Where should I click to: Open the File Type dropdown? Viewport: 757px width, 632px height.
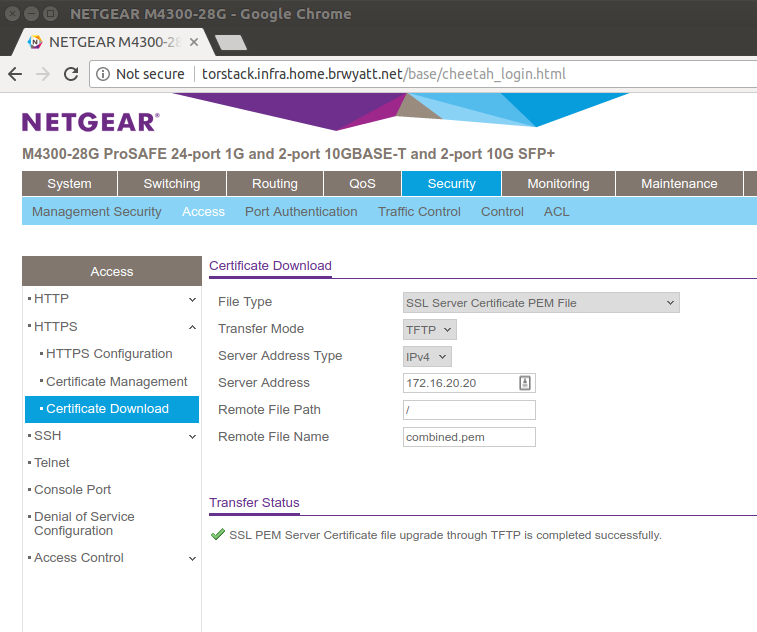point(541,303)
